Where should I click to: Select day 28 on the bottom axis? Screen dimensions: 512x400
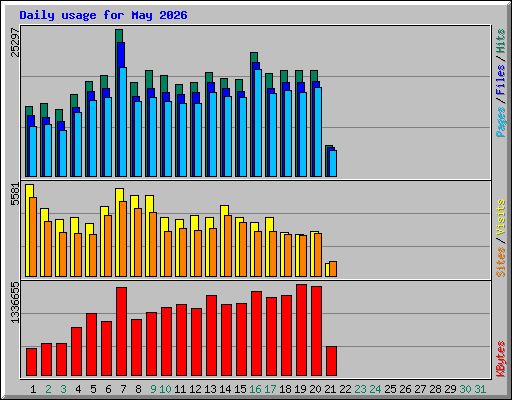pyautogui.click(x=435, y=389)
